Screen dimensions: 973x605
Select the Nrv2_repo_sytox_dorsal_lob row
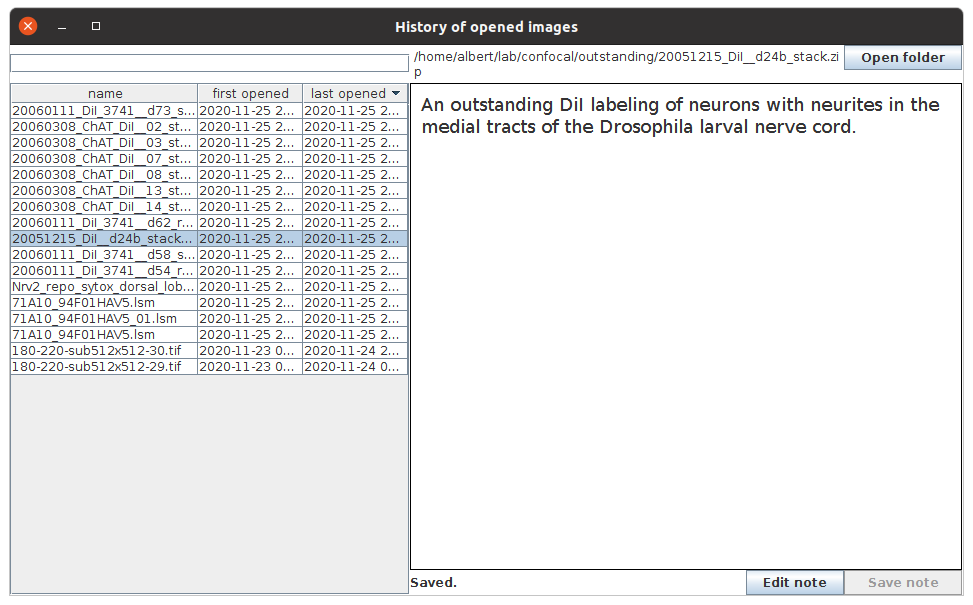[104, 287]
